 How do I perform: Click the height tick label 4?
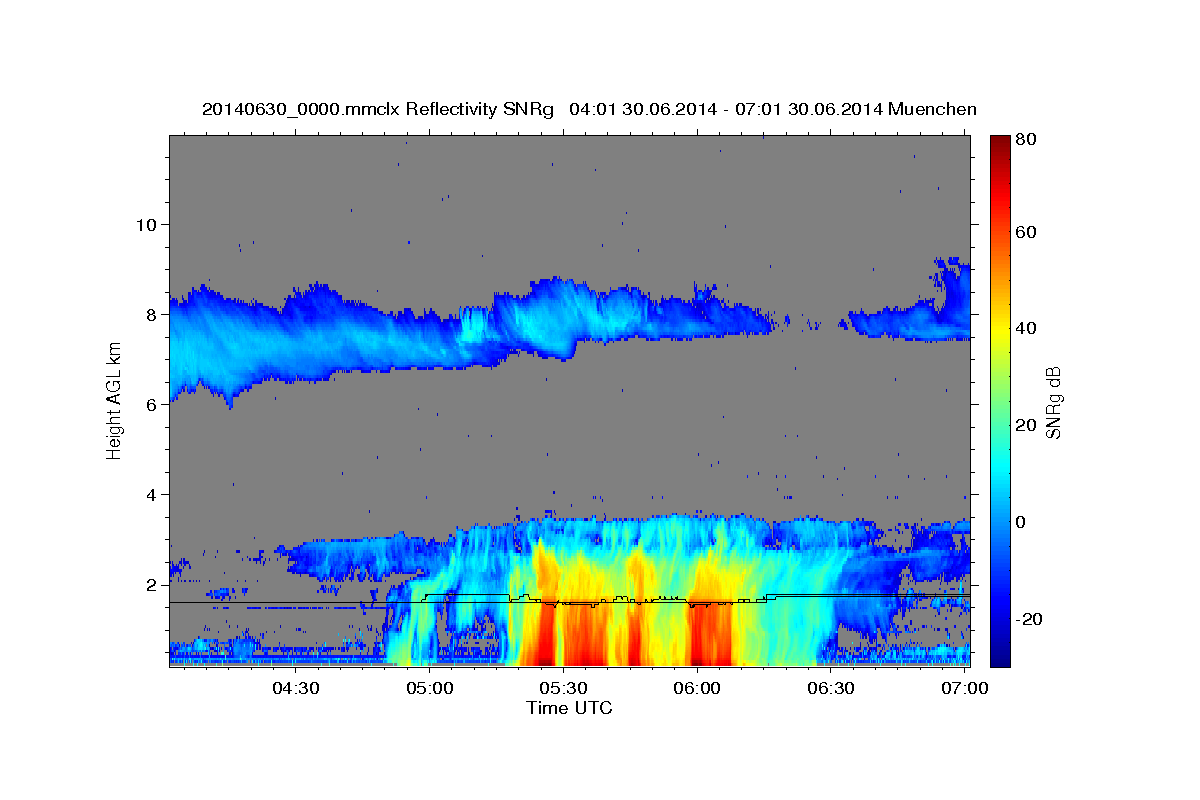pyautogui.click(x=154, y=494)
